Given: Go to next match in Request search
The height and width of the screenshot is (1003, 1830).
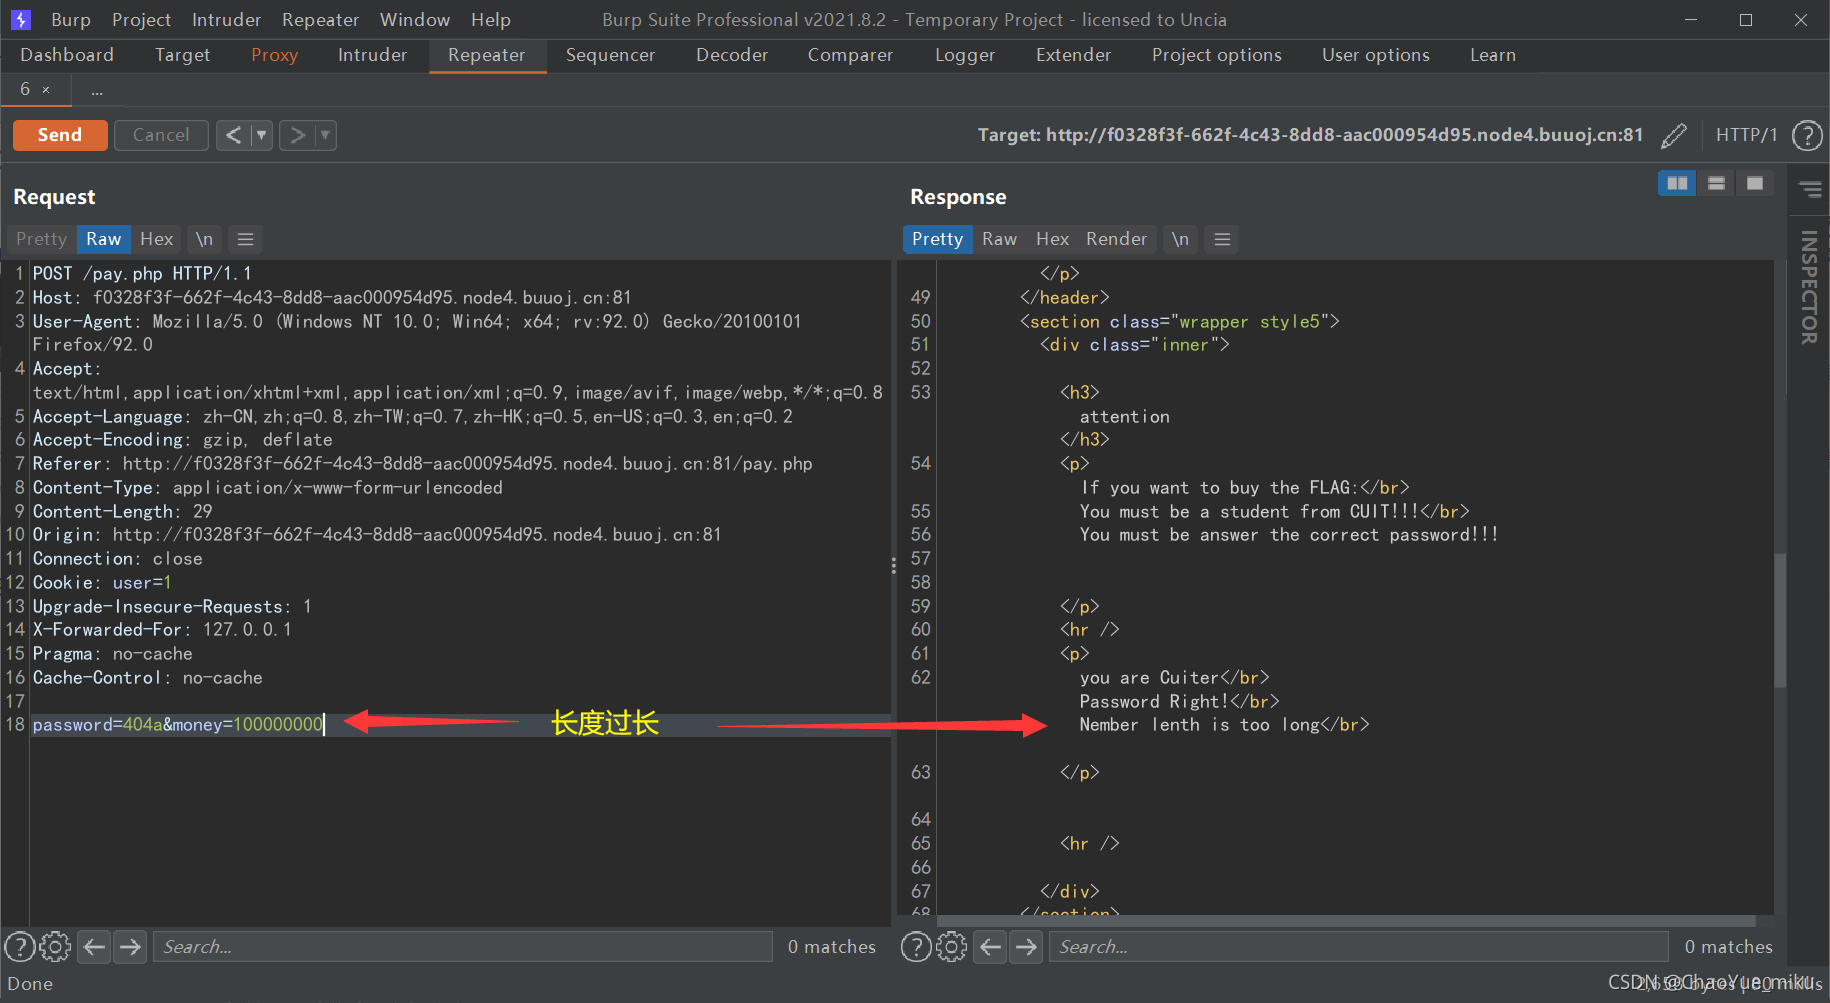Looking at the screenshot, I should click(130, 946).
